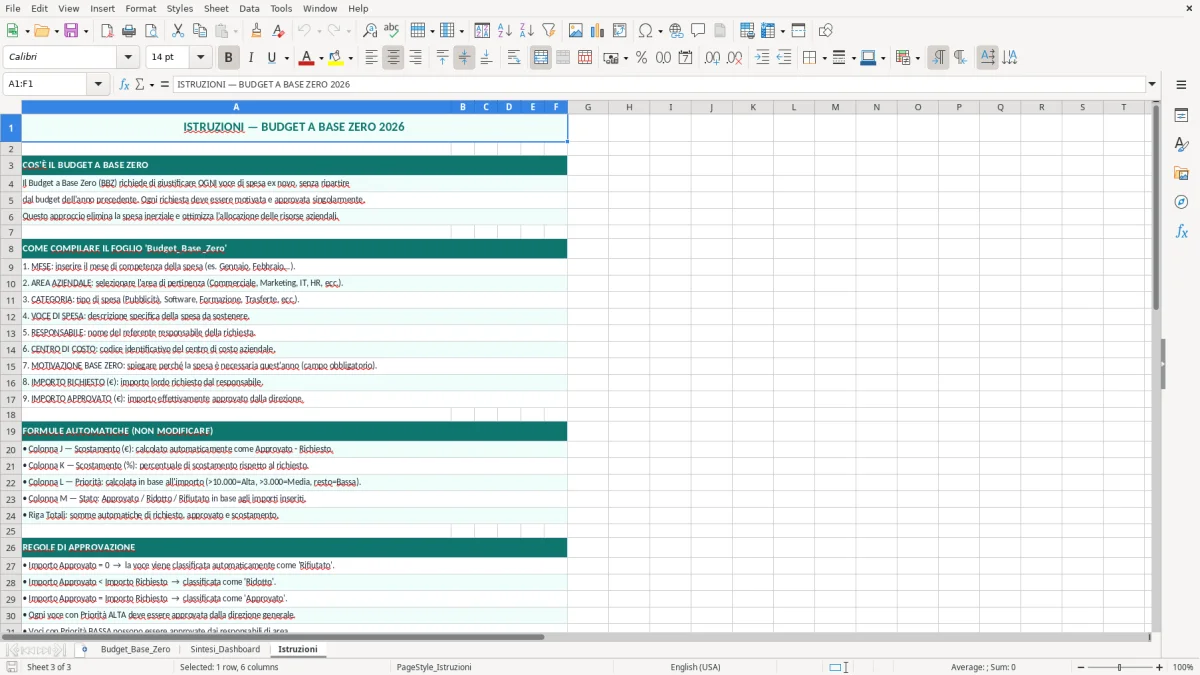The image size is (1200, 675).
Task: Expand the formula bar arrow
Action: pyautogui.click(x=1152, y=84)
